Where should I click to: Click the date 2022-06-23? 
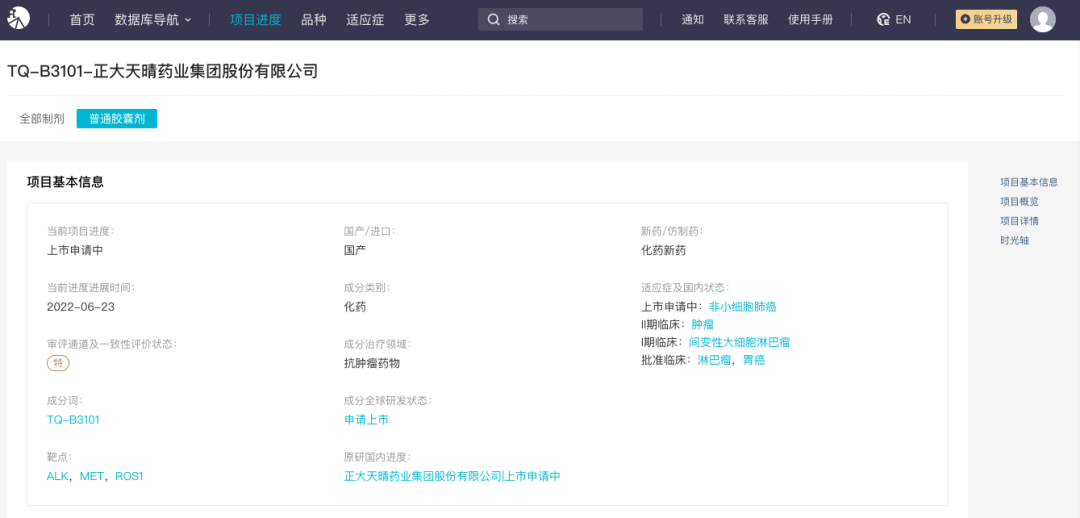pyautogui.click(x=81, y=307)
